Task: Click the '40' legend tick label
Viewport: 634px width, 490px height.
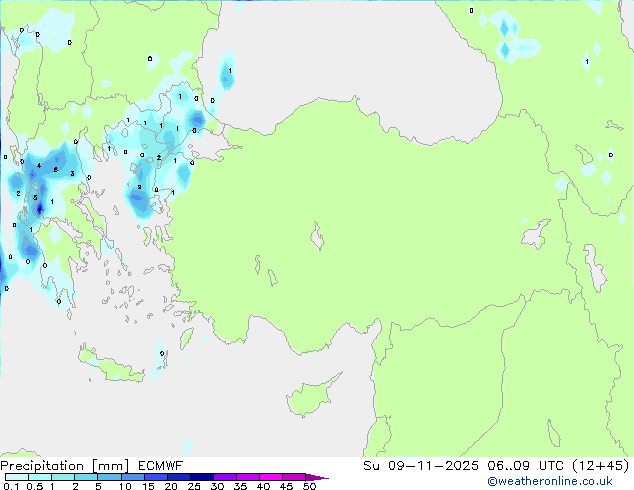Action: pos(263,486)
